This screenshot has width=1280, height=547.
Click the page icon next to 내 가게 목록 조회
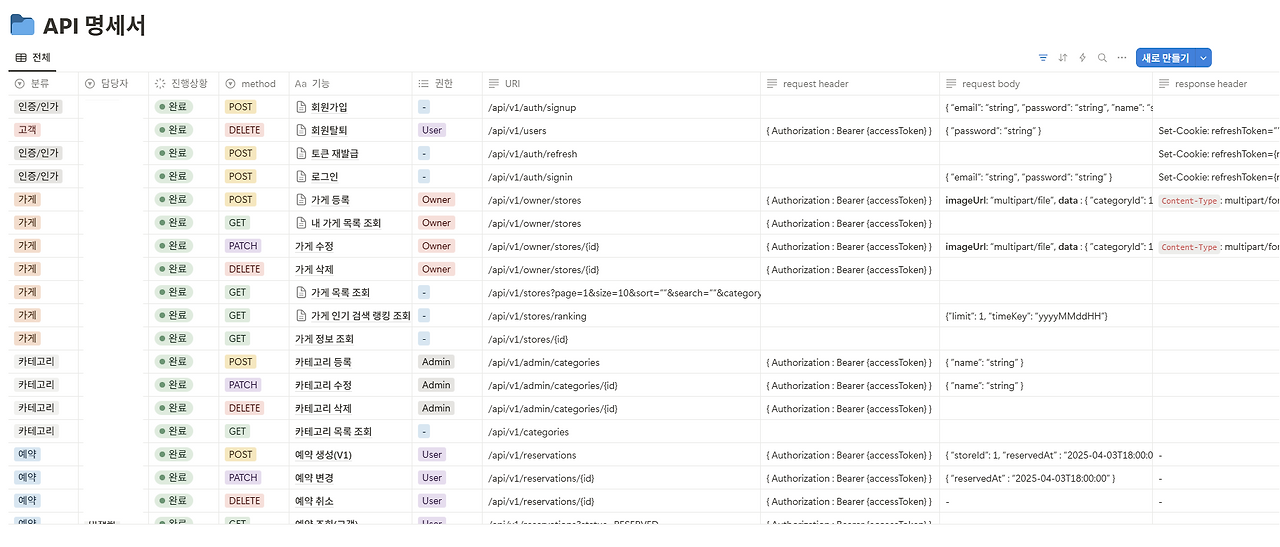(301, 223)
